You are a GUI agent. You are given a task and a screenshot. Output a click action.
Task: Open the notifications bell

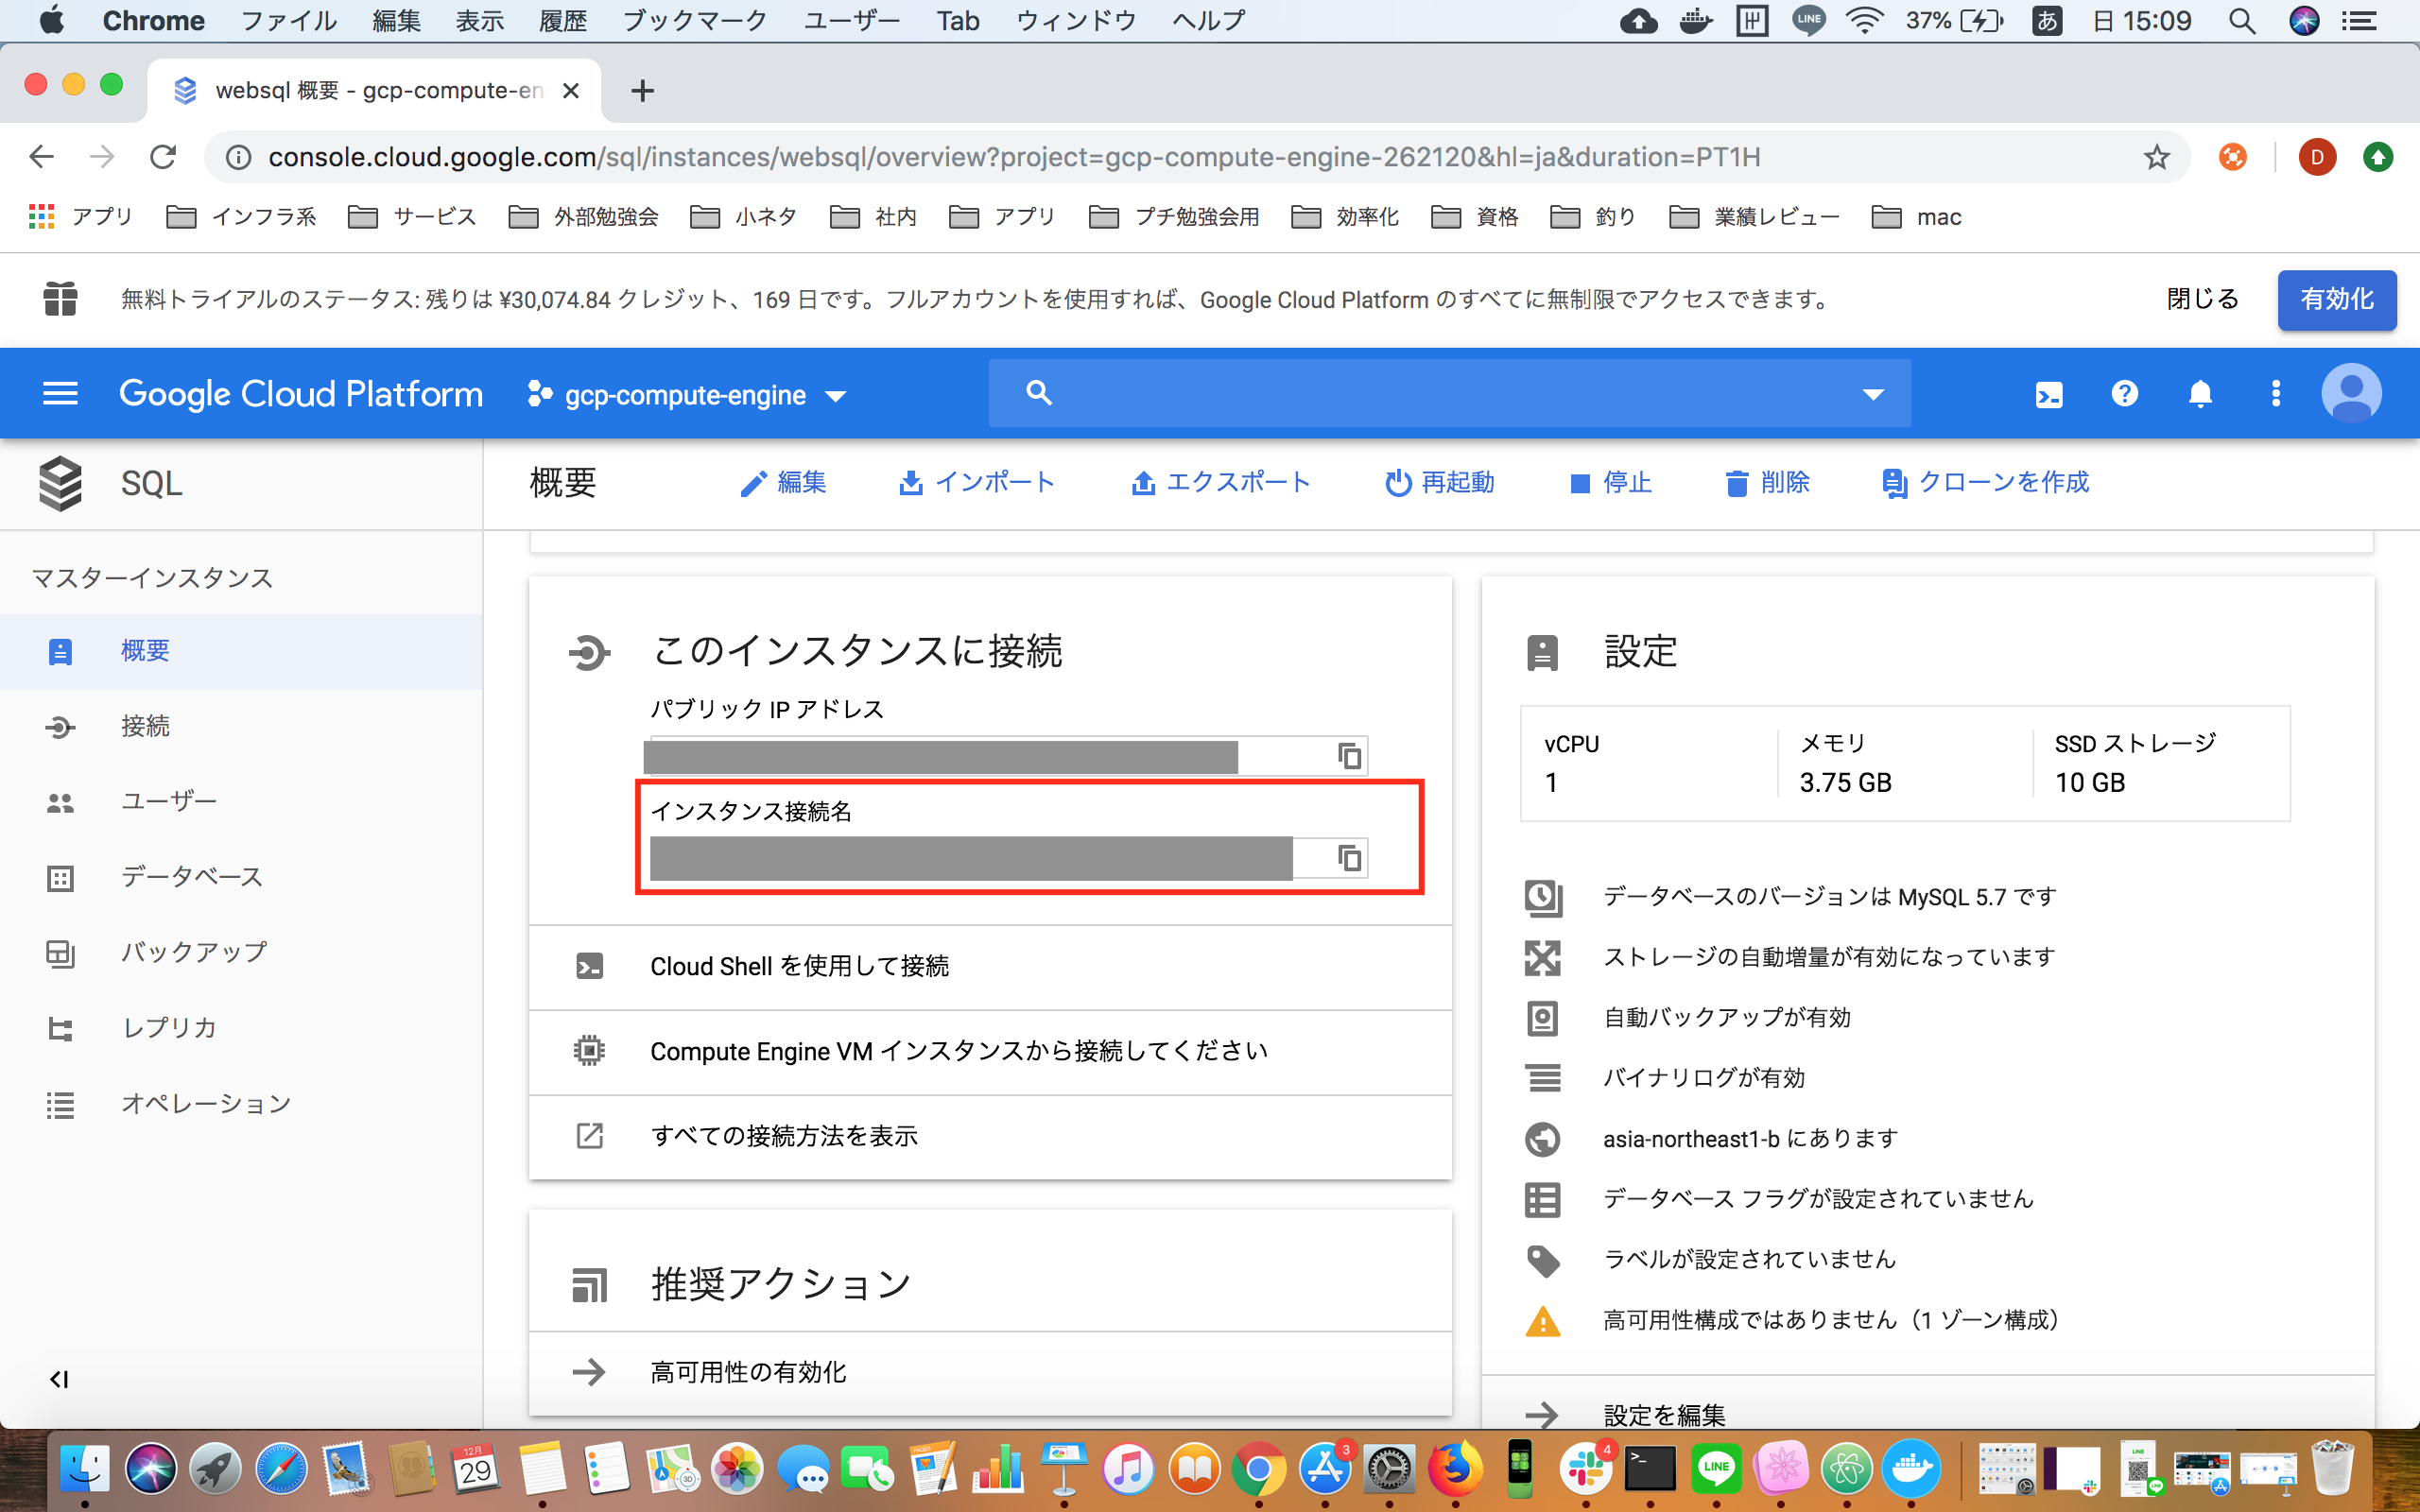[2199, 394]
